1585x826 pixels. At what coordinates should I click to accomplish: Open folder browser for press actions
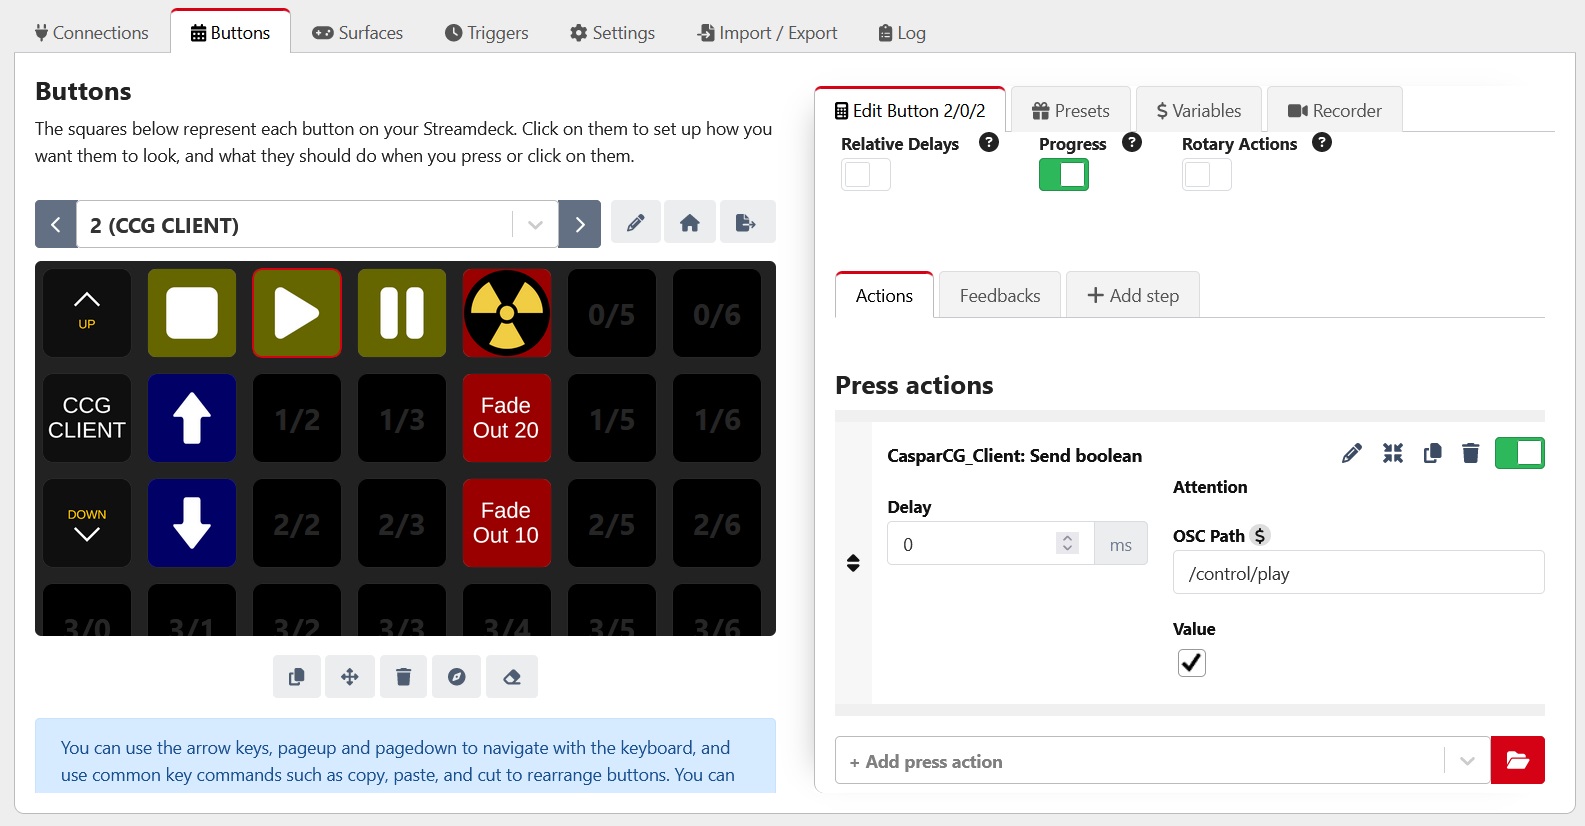tap(1517, 761)
